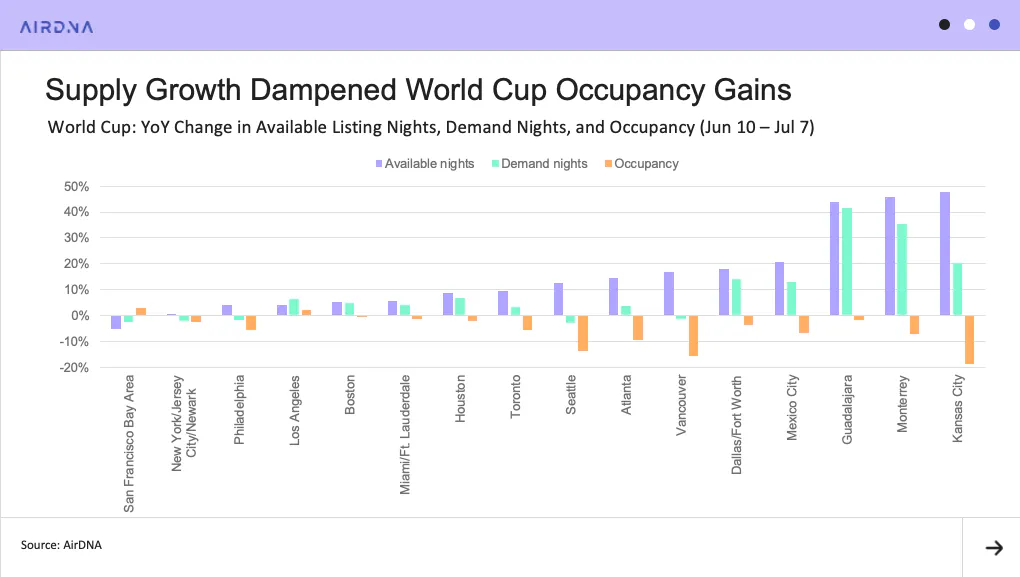Image resolution: width=1020 pixels, height=577 pixels.
Task: Click the Seattle occupancy bar
Action: click(583, 333)
